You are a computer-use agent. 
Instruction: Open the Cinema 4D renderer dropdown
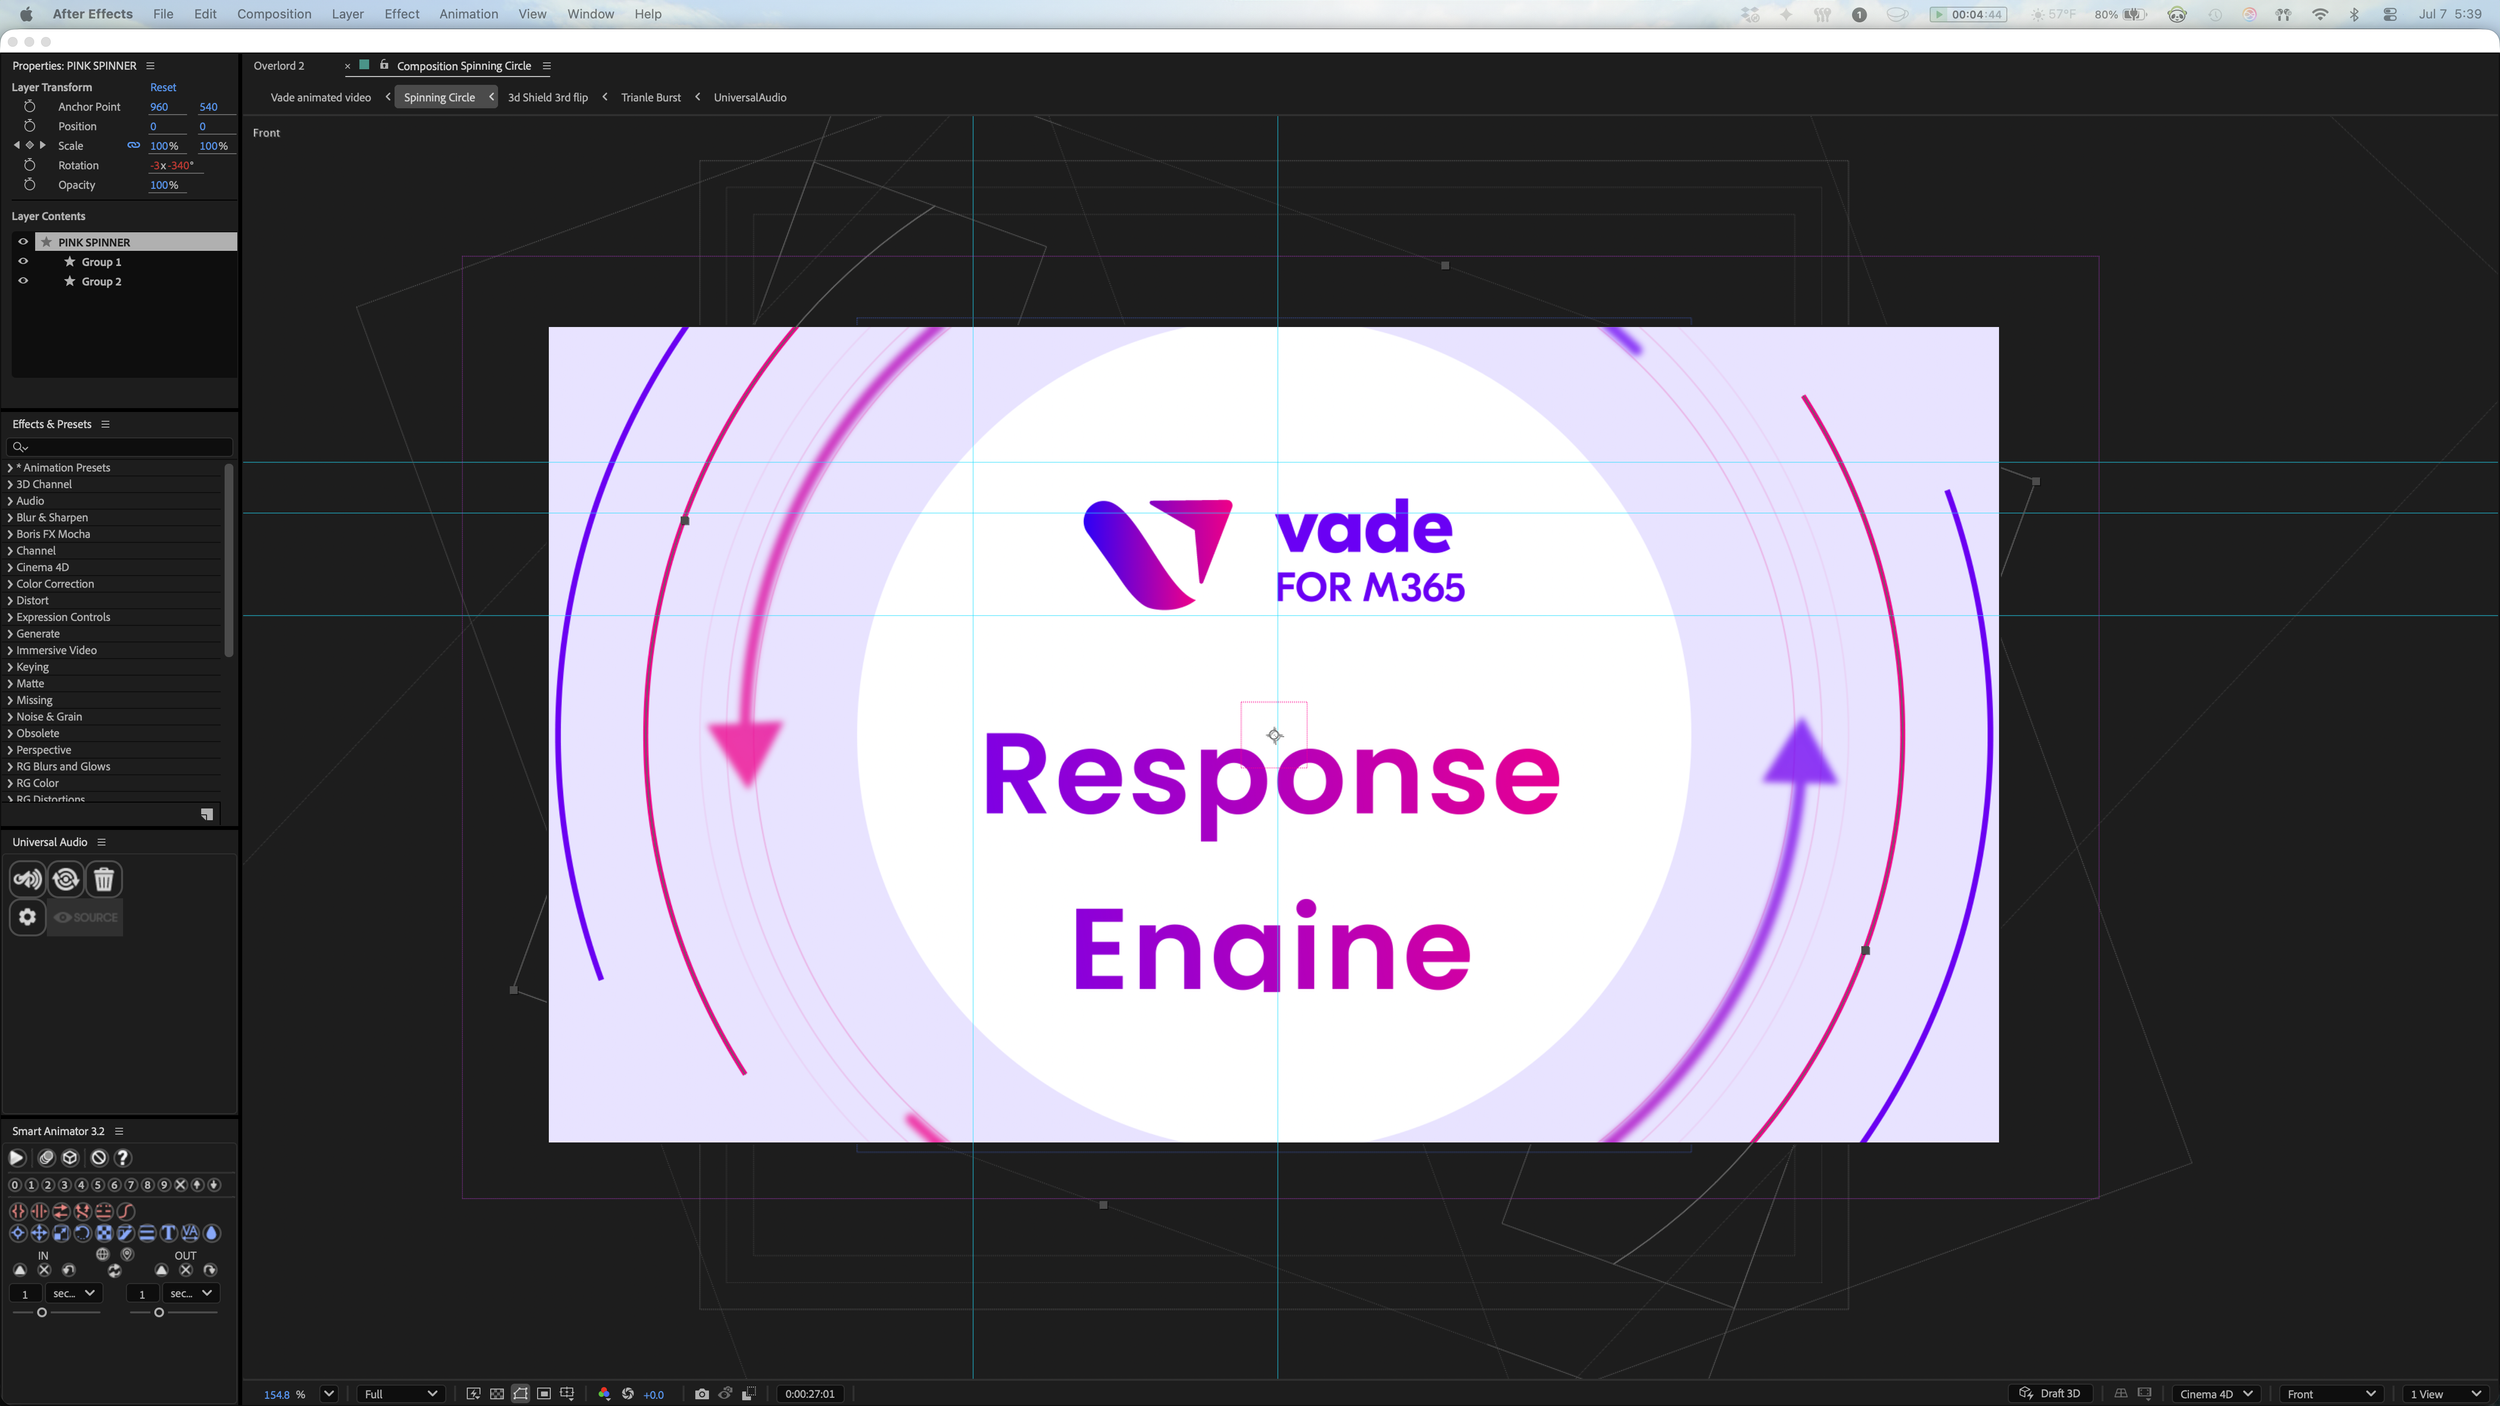2216,1394
